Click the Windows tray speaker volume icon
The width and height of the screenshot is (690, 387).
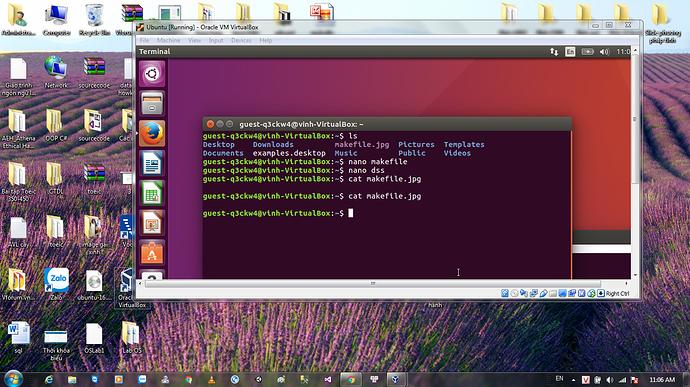point(609,380)
